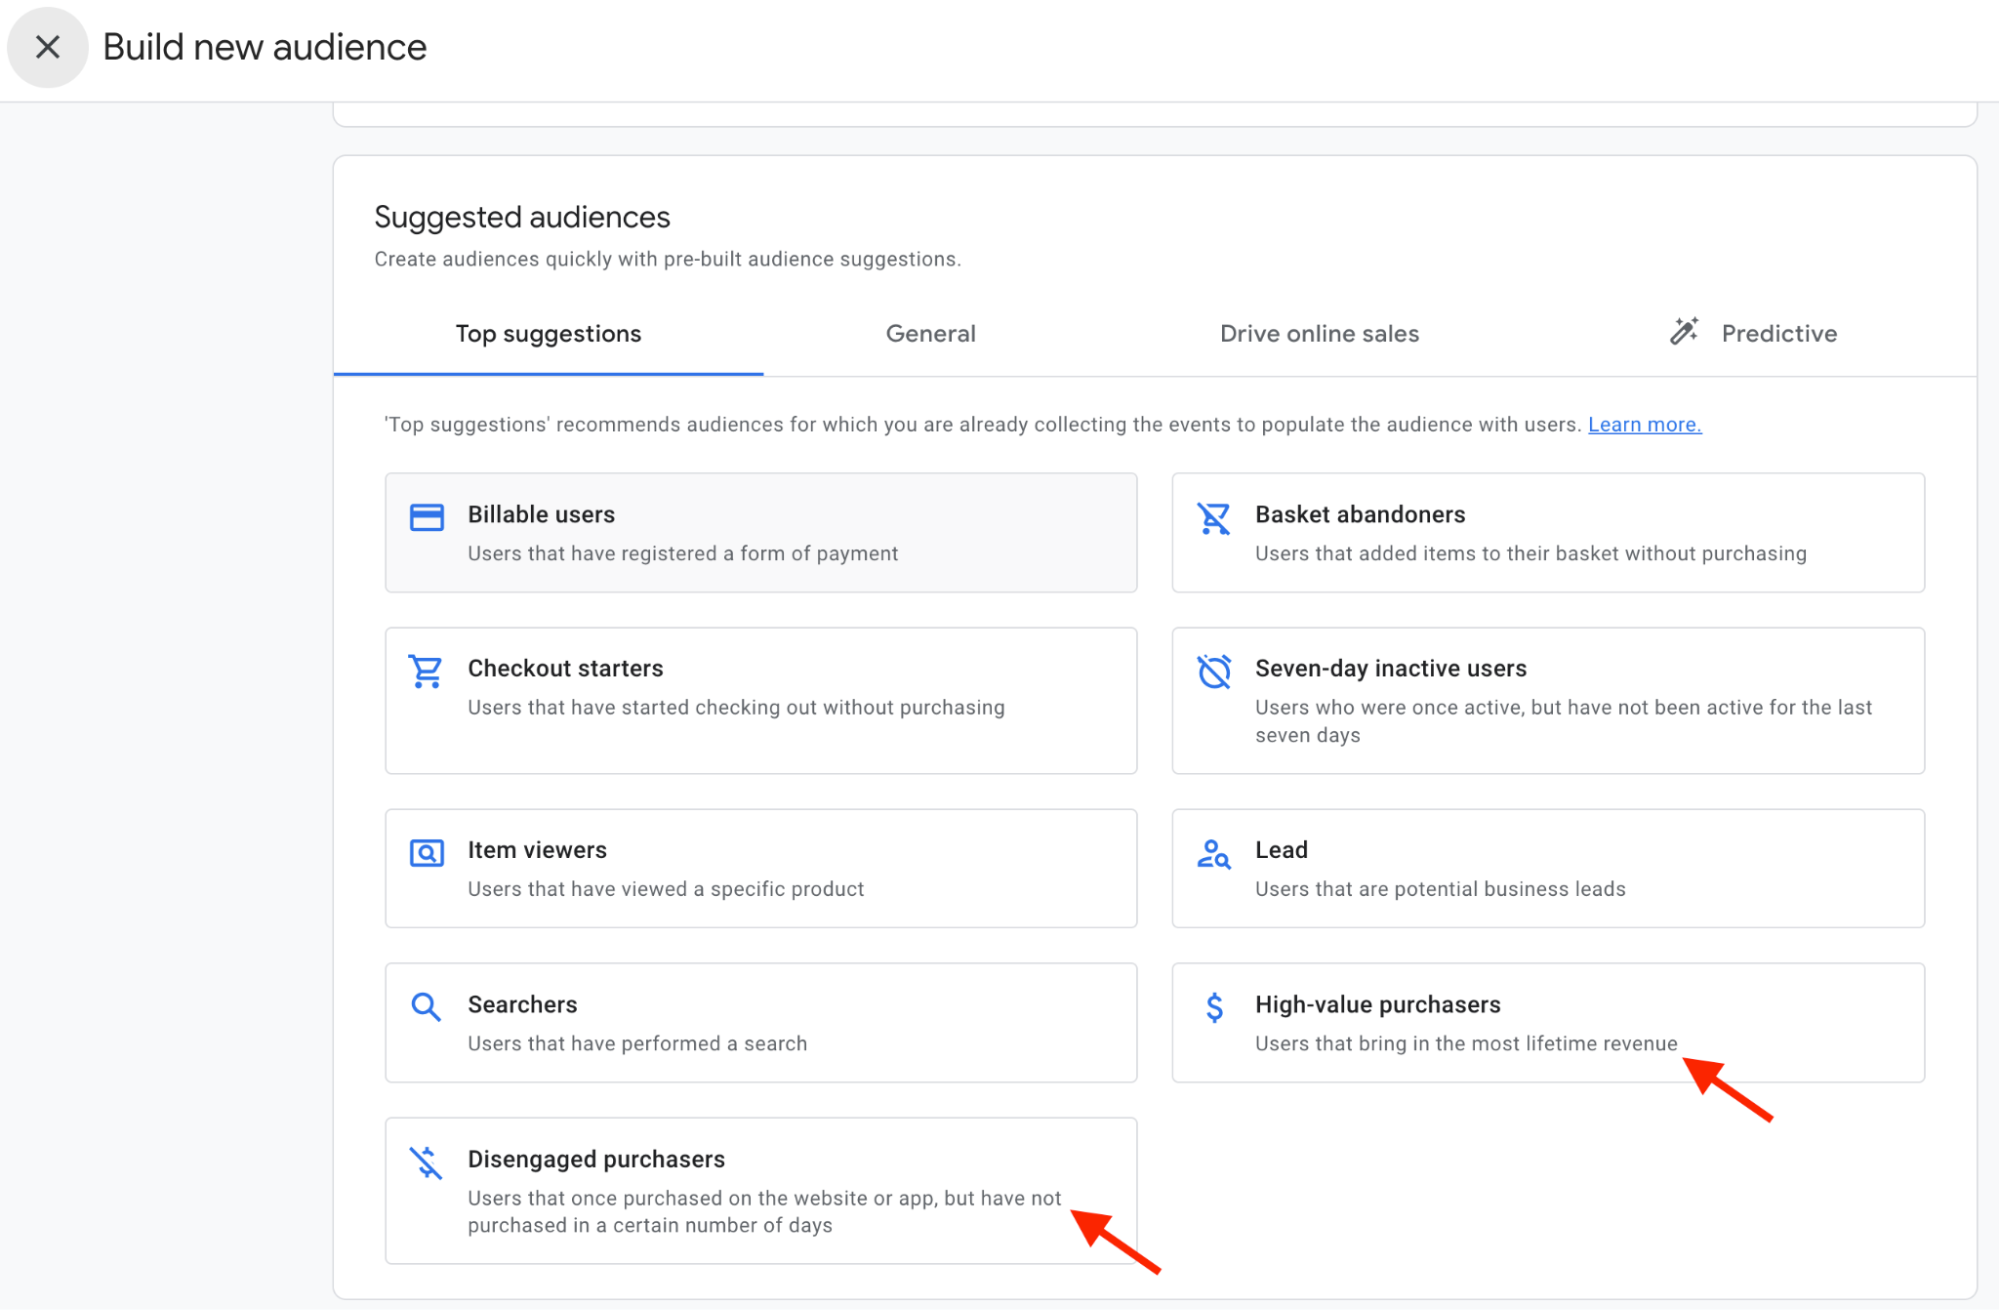Select the Basket abandoners suggested audience

tap(1548, 533)
